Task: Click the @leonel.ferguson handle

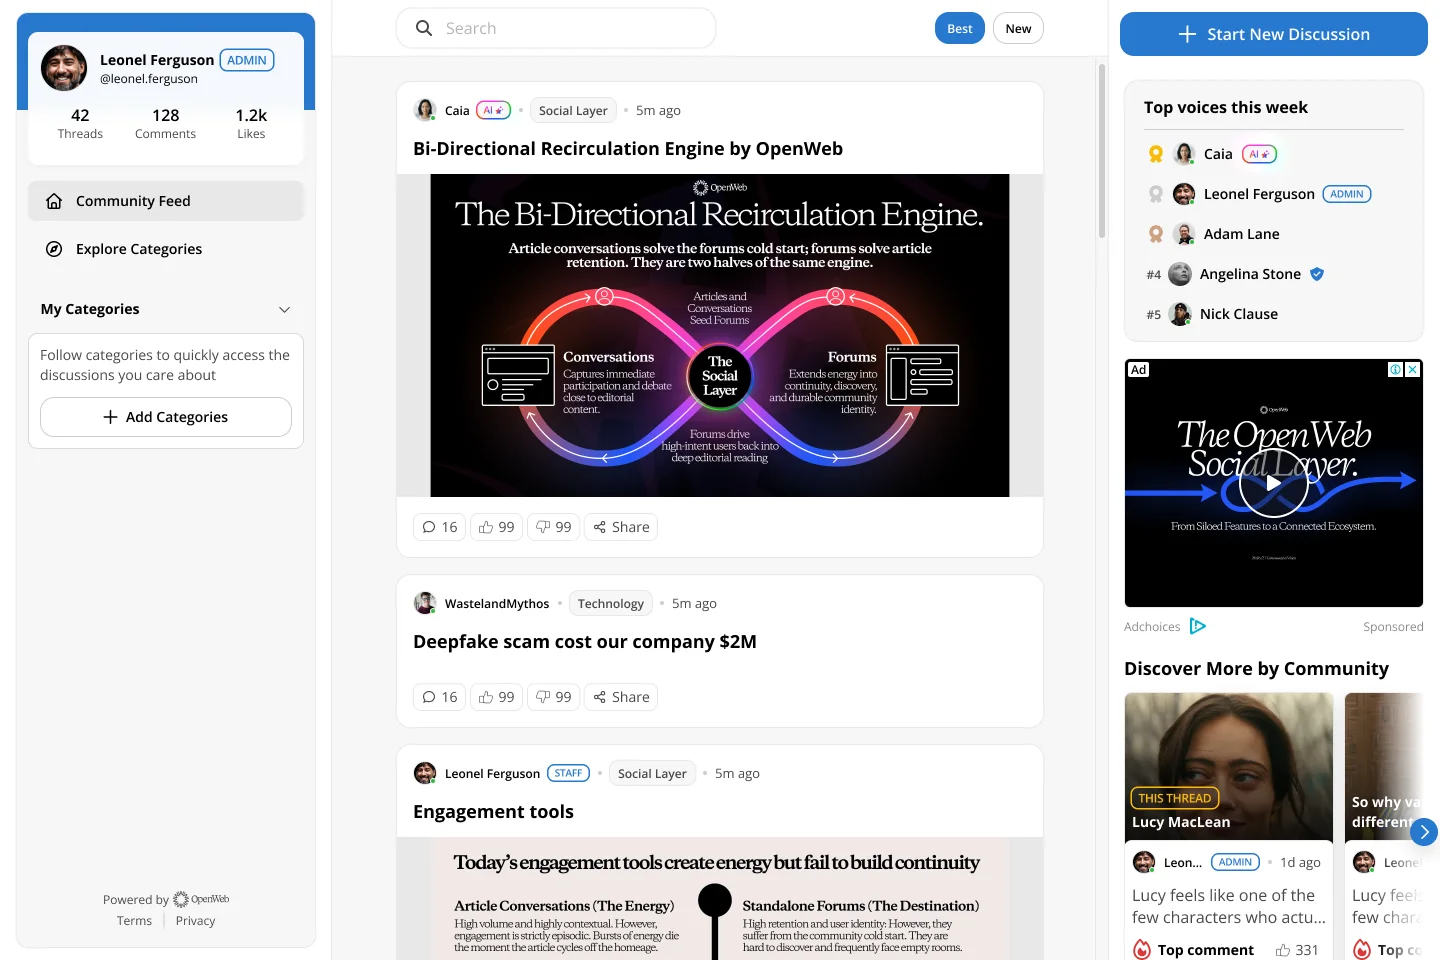Action: click(x=149, y=79)
